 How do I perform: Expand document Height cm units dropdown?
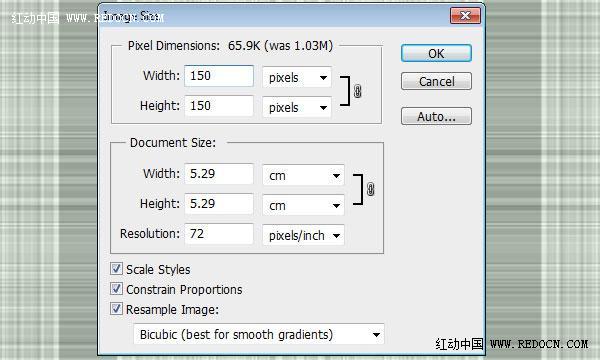[x=303, y=205]
